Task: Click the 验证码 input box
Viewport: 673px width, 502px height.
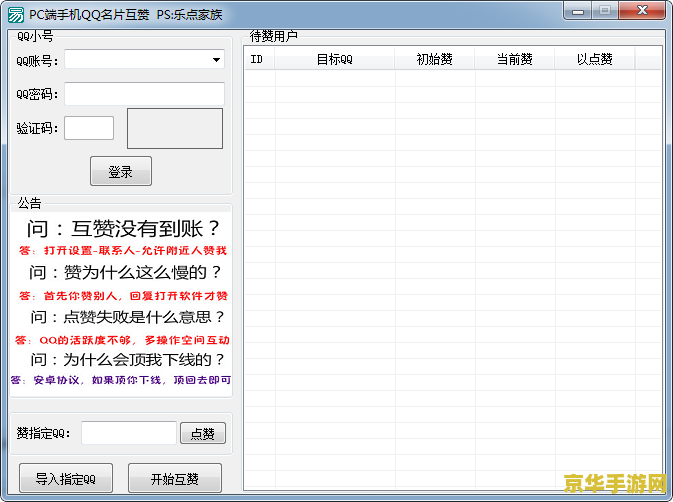Action: click(x=89, y=128)
